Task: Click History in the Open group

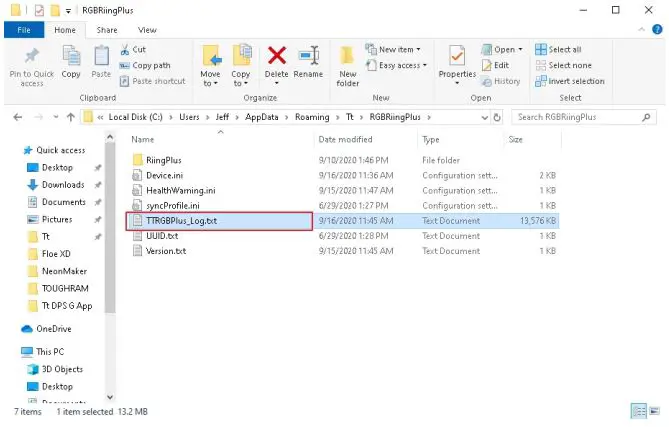Action: tap(501, 81)
